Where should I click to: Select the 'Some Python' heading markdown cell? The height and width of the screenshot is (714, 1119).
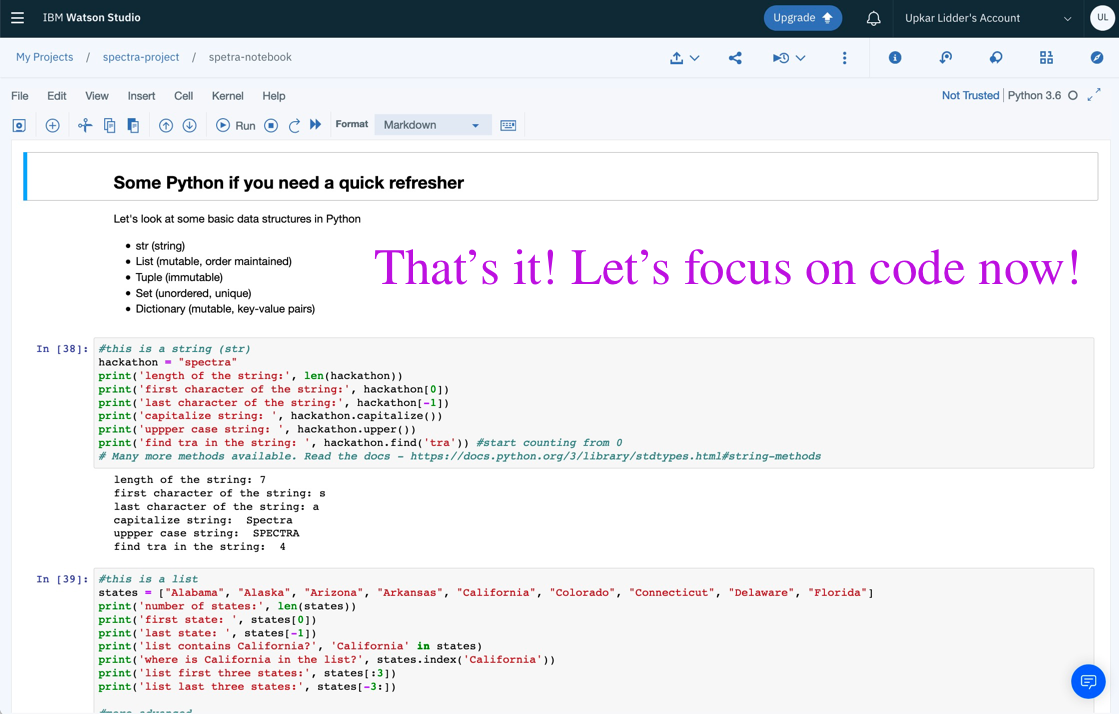coord(561,176)
